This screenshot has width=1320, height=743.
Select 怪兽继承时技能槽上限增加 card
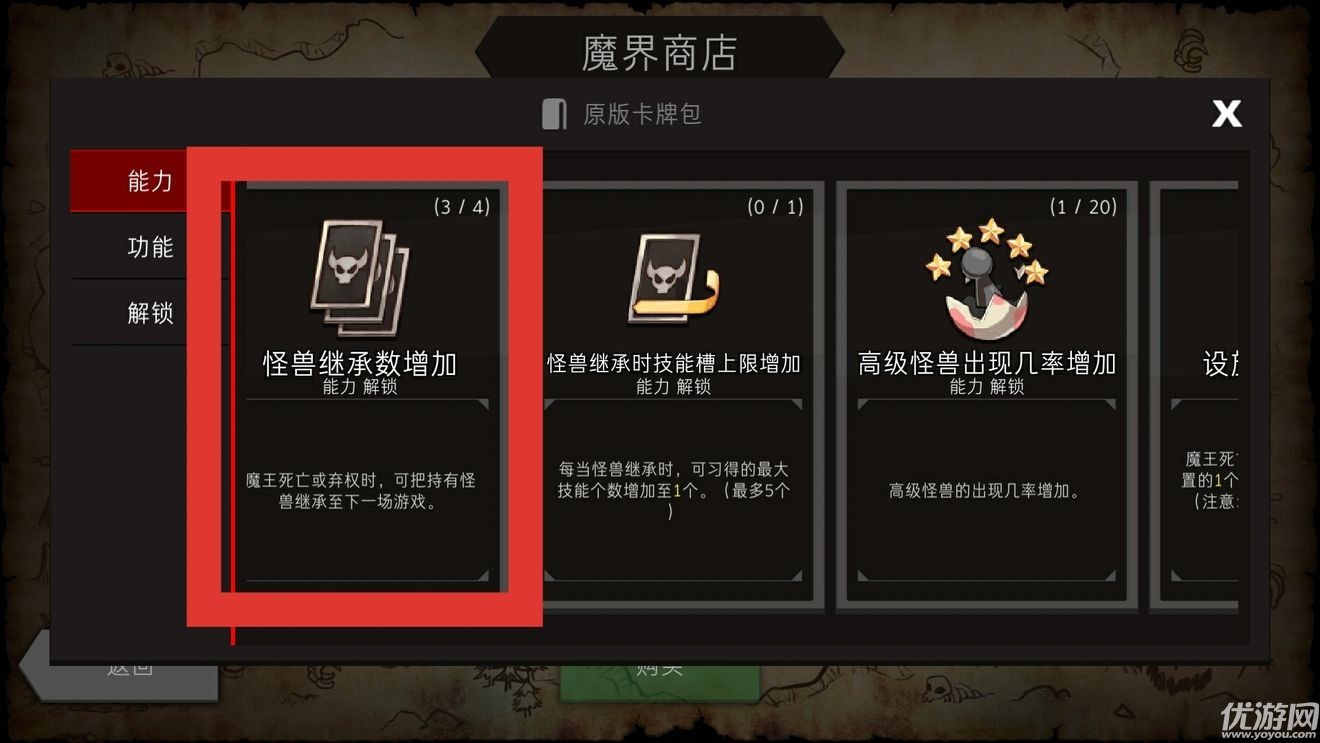pos(674,392)
